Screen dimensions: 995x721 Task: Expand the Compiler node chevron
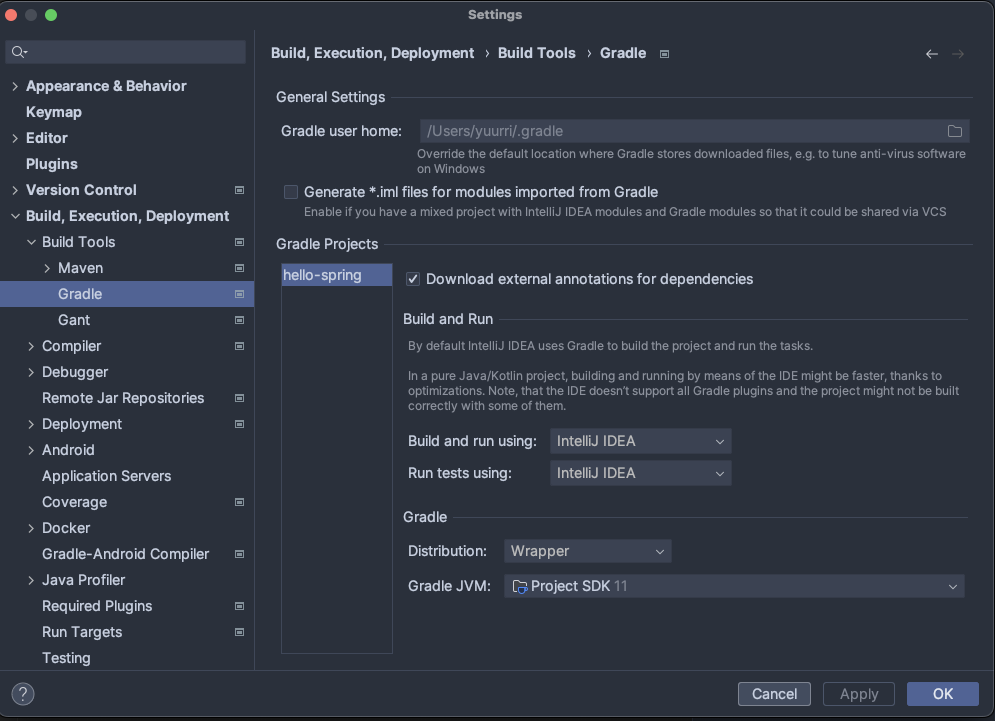pos(31,346)
